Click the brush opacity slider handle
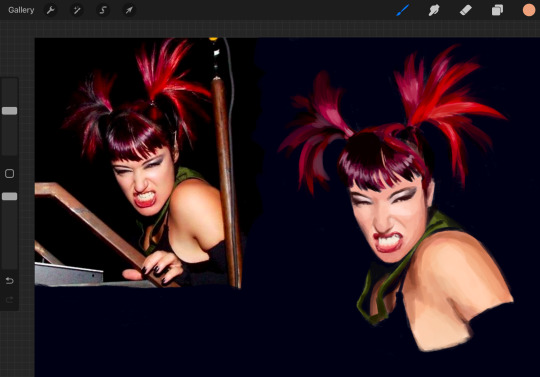Screen dimensions: 540x377 pos(9,196)
